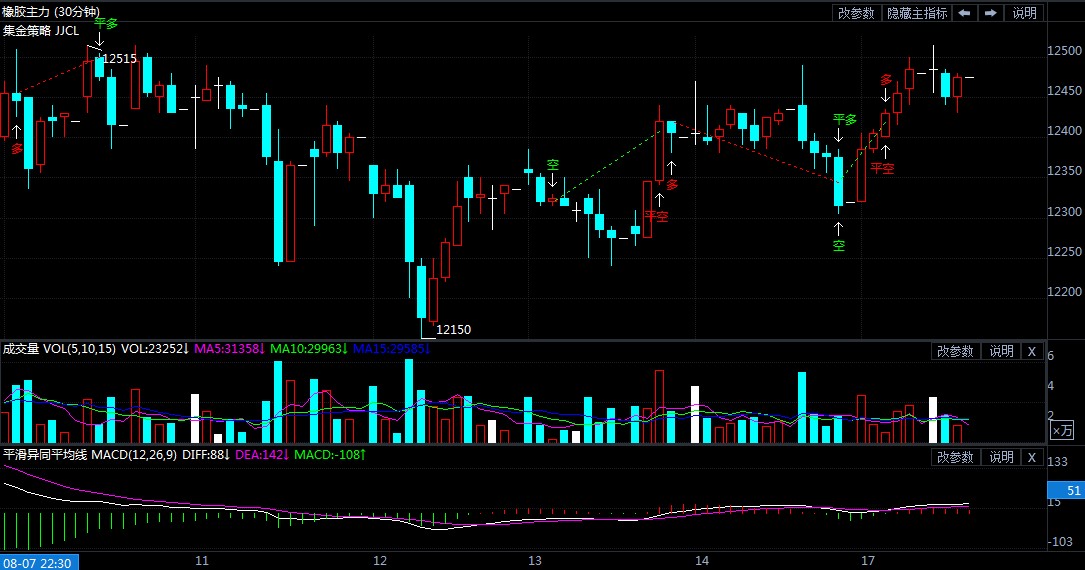Click the 12500 price axis label
The width and height of the screenshot is (1085, 570).
pos(1064,50)
